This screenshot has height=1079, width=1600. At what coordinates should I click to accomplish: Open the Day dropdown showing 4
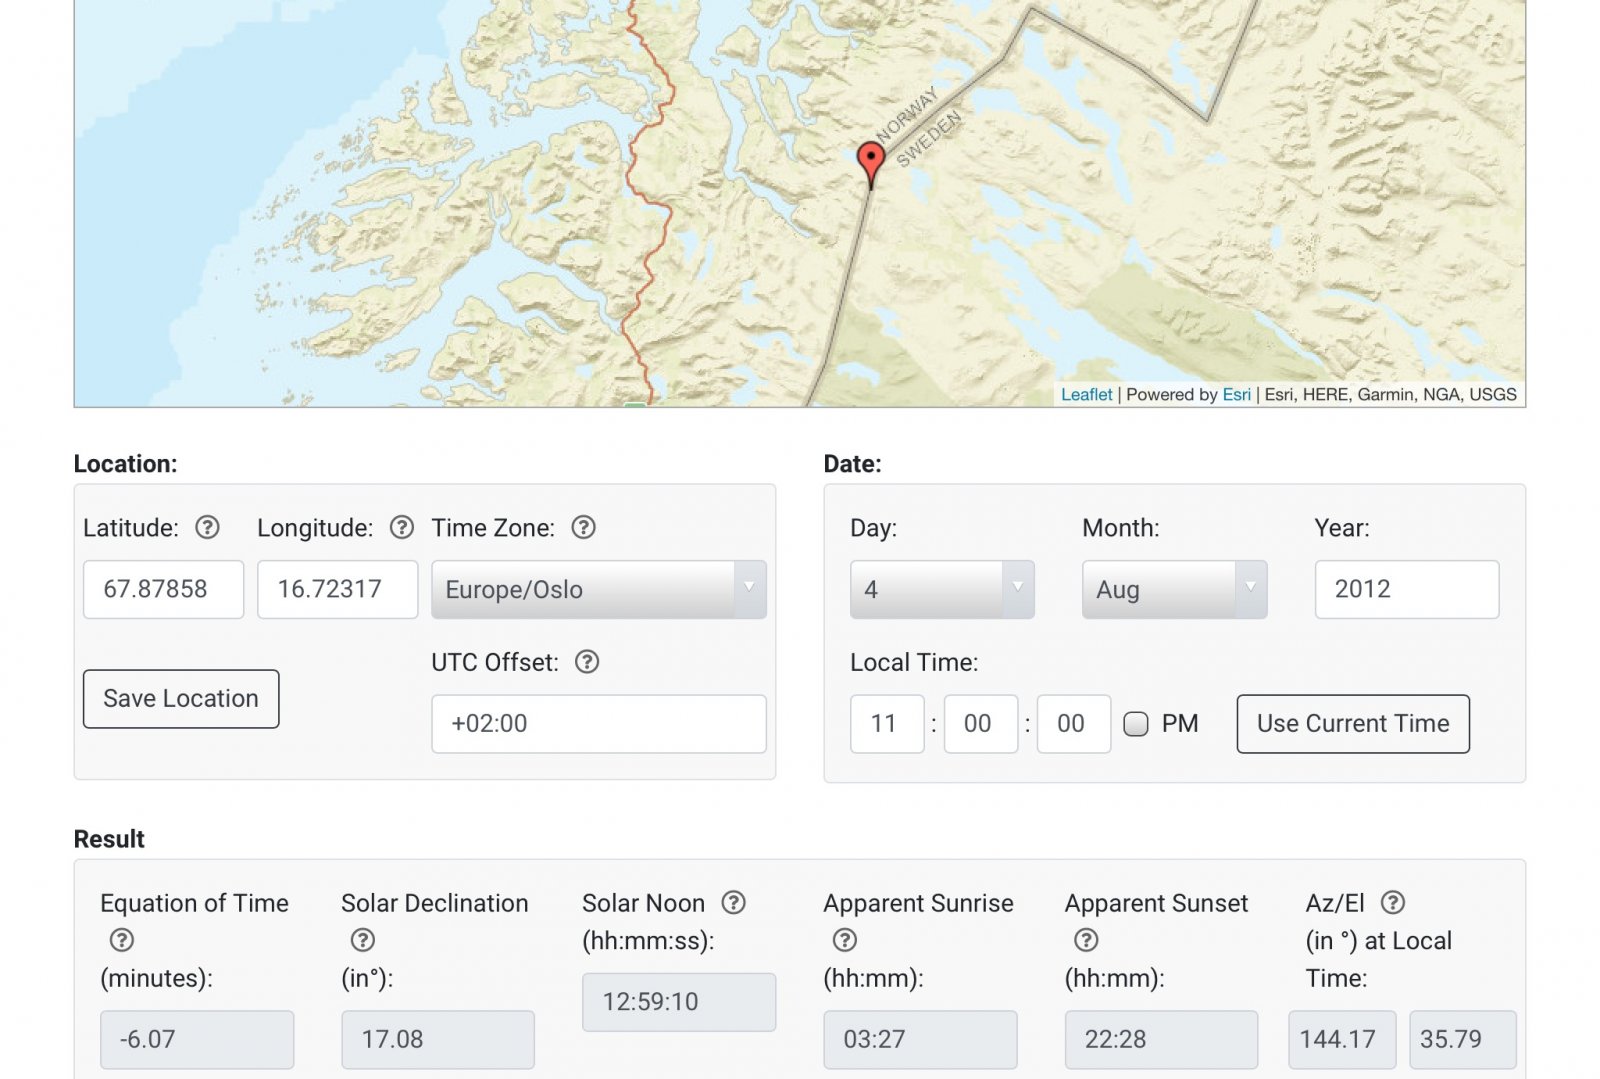click(941, 589)
